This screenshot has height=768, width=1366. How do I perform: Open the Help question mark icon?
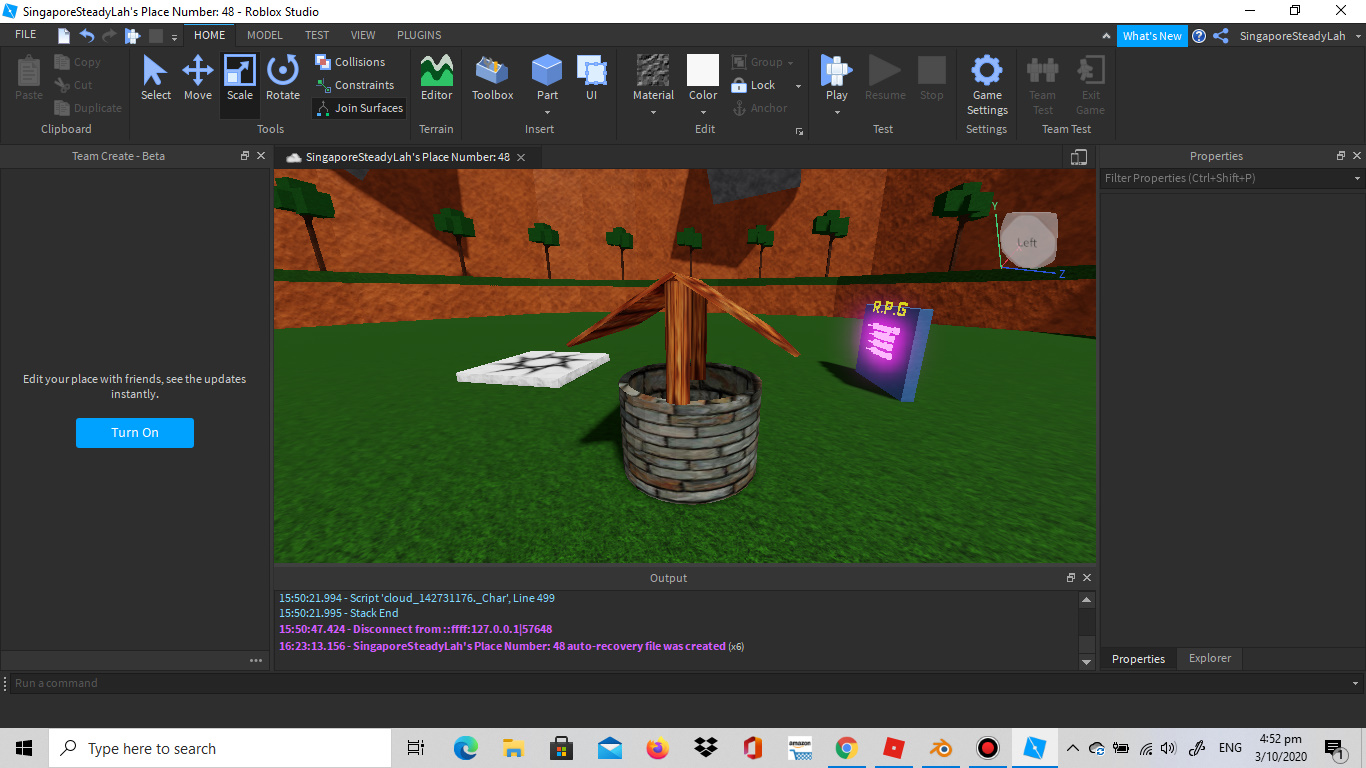click(x=1199, y=36)
